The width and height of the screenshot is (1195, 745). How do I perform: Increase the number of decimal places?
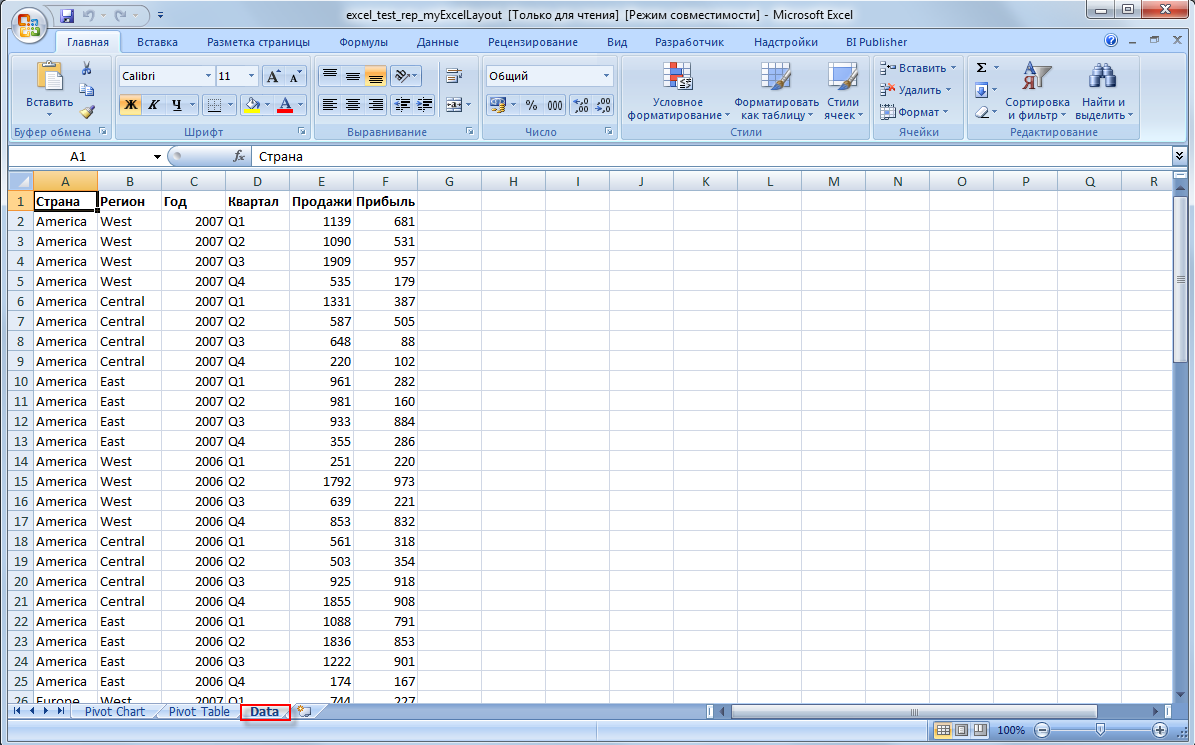(581, 104)
